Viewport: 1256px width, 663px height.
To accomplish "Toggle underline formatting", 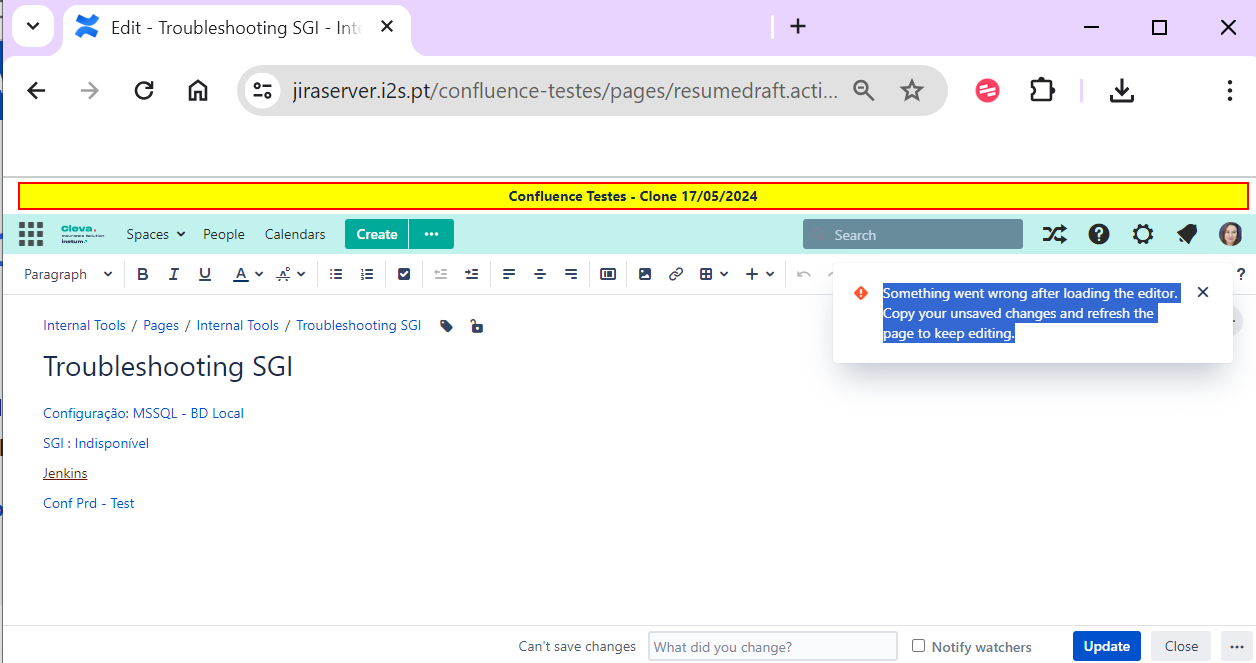I will [x=205, y=274].
